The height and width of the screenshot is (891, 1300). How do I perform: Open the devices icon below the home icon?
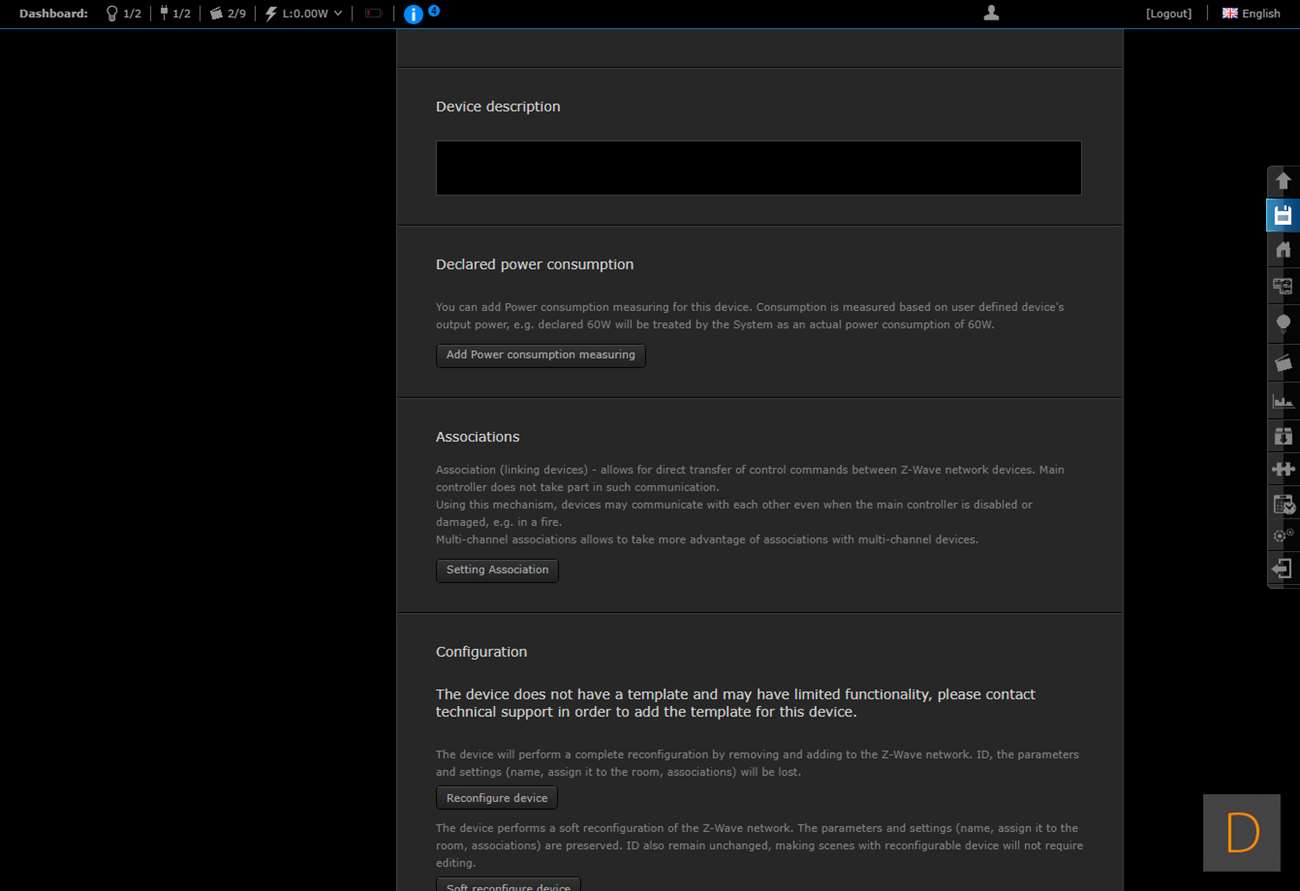point(1283,286)
